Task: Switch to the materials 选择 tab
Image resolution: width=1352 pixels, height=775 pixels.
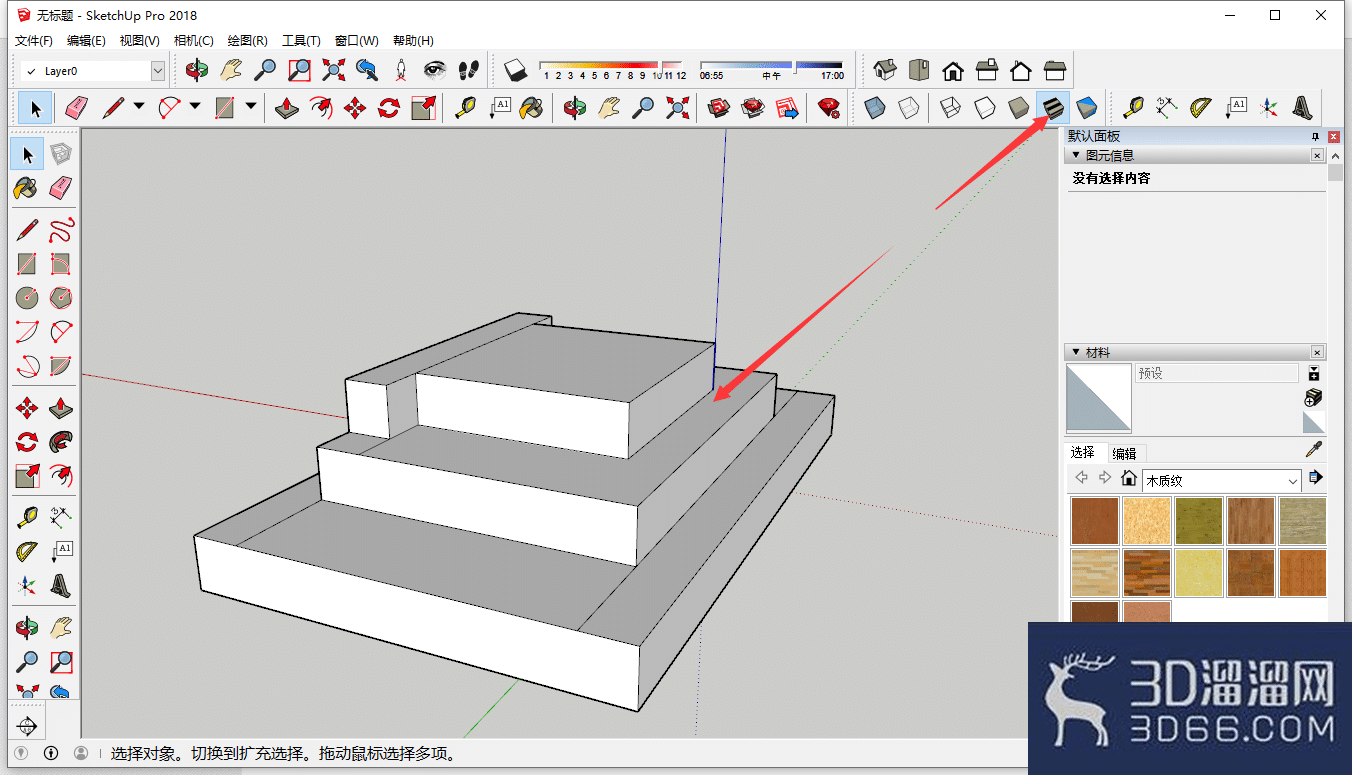Action: pos(1083,452)
